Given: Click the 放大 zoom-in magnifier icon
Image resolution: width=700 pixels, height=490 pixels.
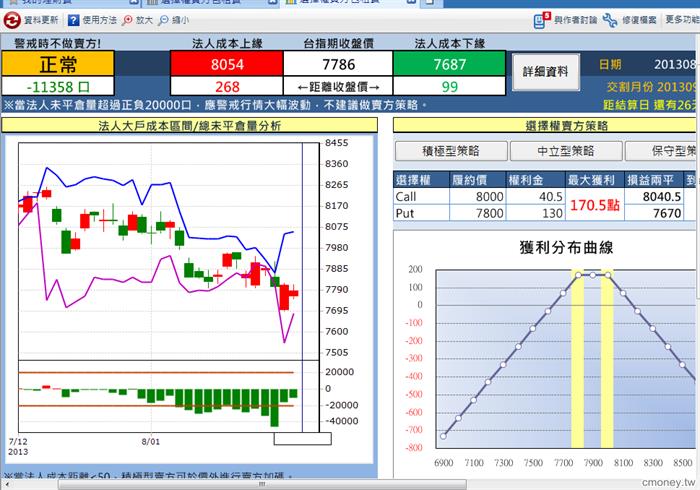Looking at the screenshot, I should pyautogui.click(x=128, y=20).
